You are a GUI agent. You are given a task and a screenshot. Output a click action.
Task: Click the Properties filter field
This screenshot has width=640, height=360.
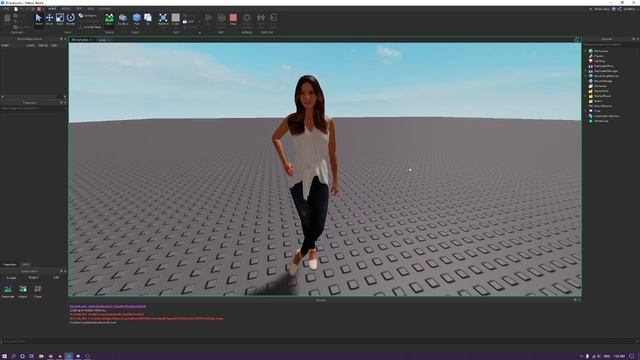pos(33,108)
